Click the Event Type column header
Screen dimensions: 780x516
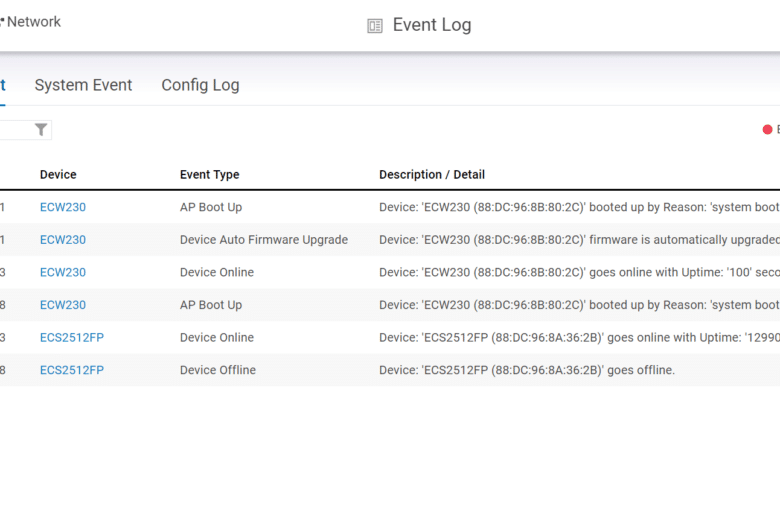[x=209, y=175]
